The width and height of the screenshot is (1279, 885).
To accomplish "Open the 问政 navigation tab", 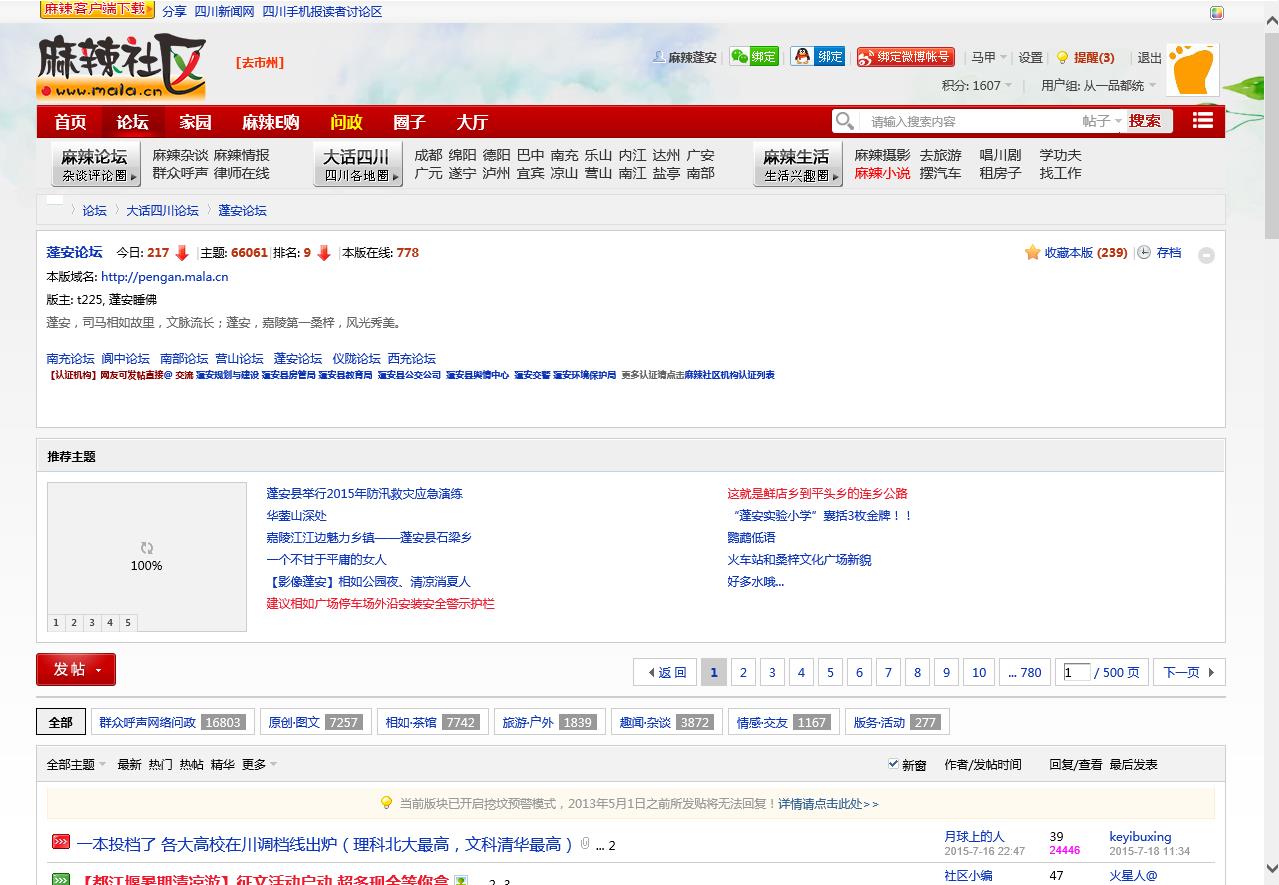I will tap(346, 122).
